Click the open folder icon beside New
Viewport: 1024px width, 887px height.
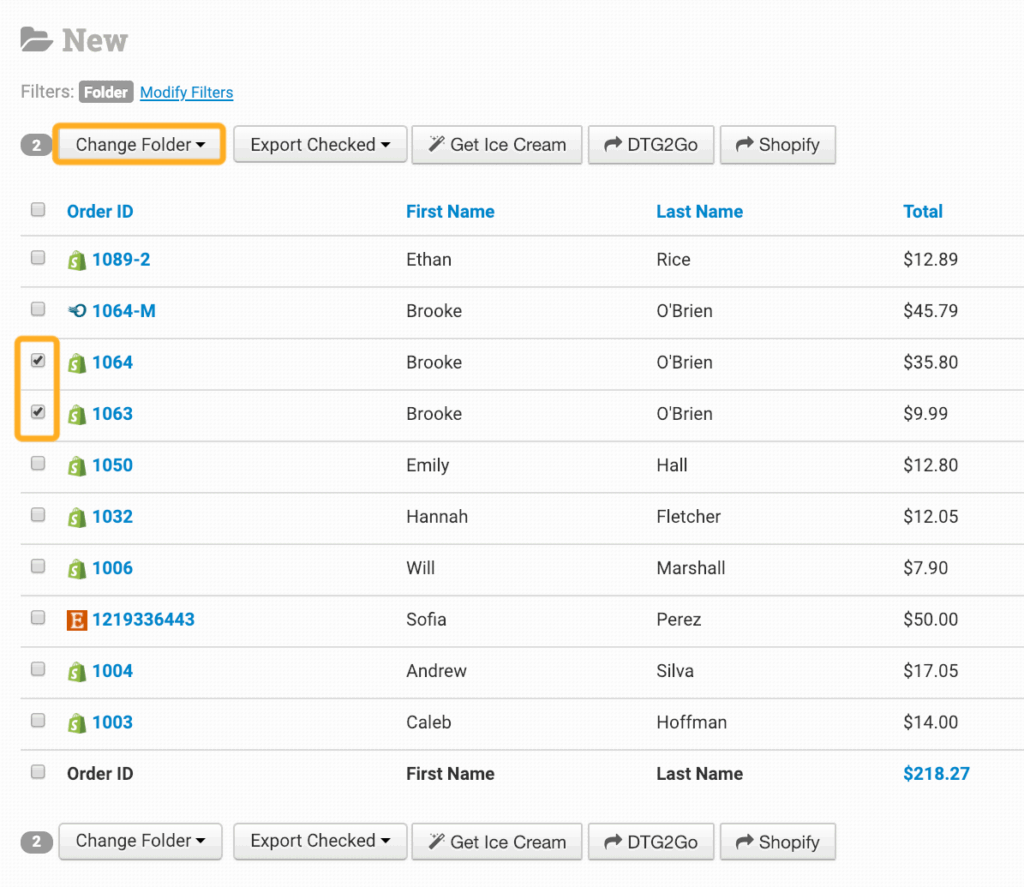[x=37, y=40]
